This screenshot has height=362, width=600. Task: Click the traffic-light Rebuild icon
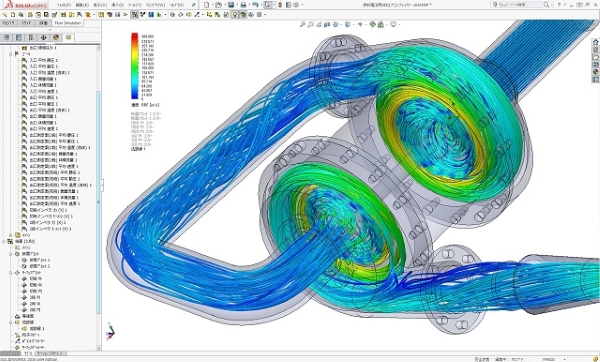[x=280, y=5]
